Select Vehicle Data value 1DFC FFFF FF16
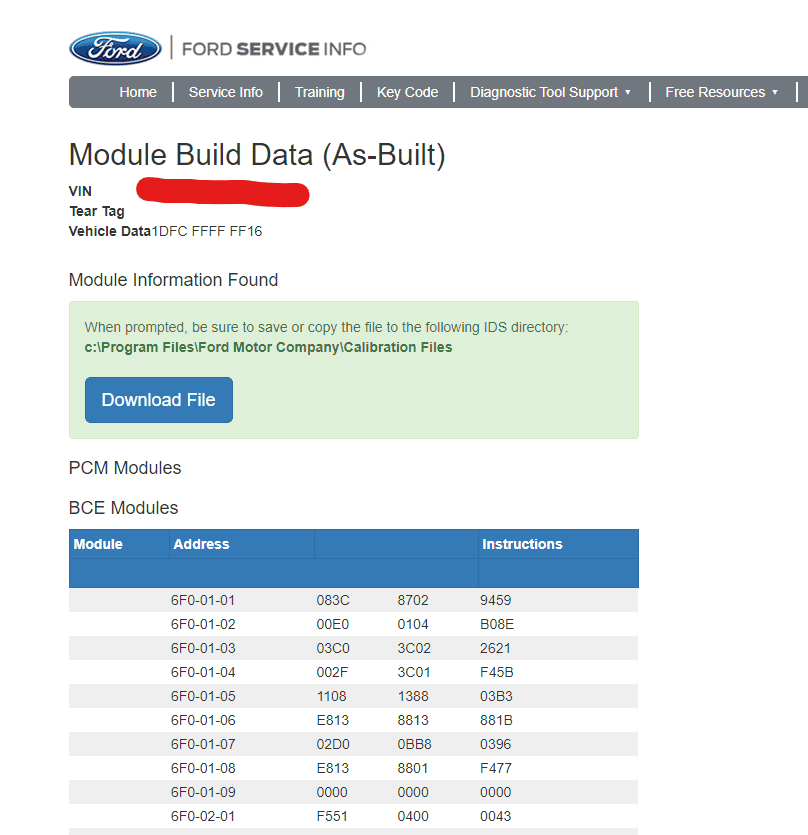The width and height of the screenshot is (808, 835). click(x=207, y=231)
